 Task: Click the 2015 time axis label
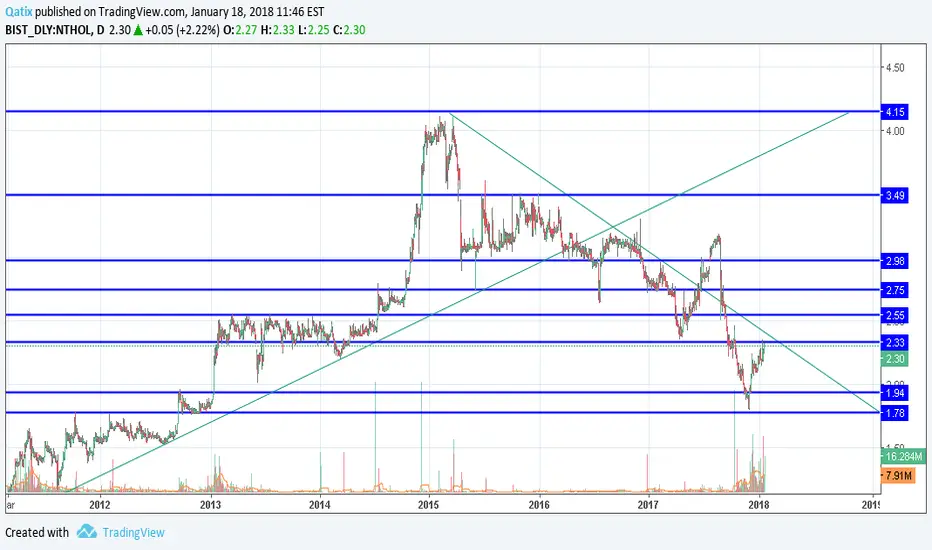pos(429,505)
